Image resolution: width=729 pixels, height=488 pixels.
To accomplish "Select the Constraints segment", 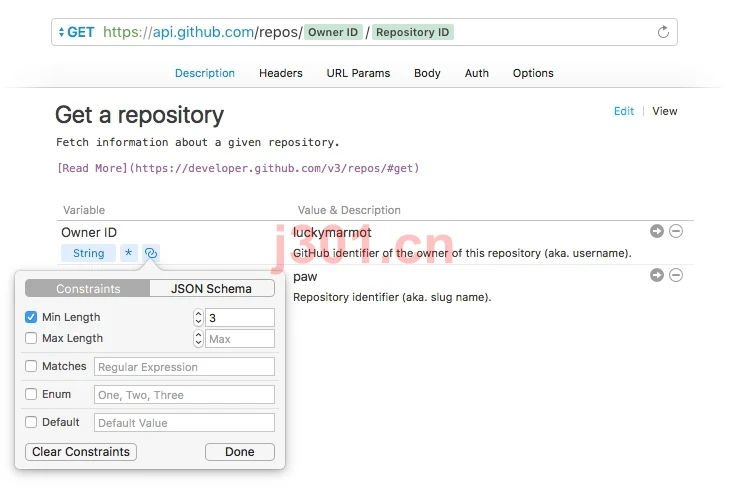I will (x=88, y=289).
